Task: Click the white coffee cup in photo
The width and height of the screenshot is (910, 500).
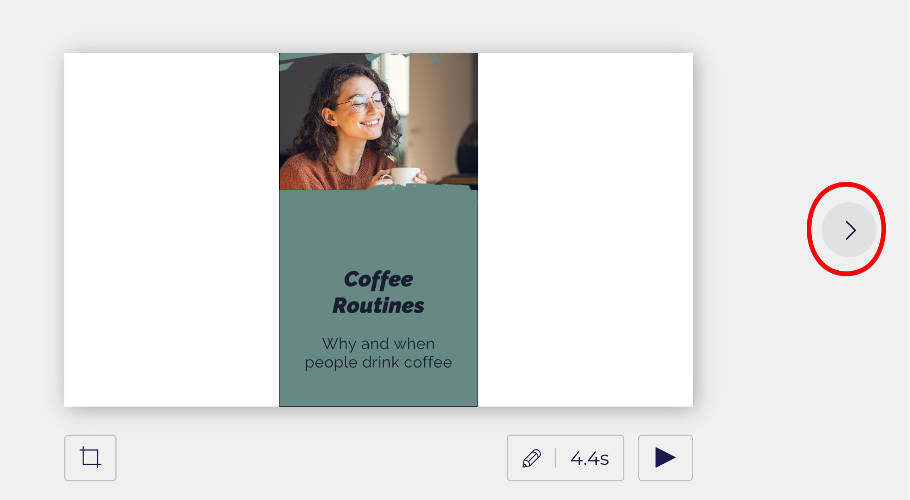Action: [x=404, y=176]
